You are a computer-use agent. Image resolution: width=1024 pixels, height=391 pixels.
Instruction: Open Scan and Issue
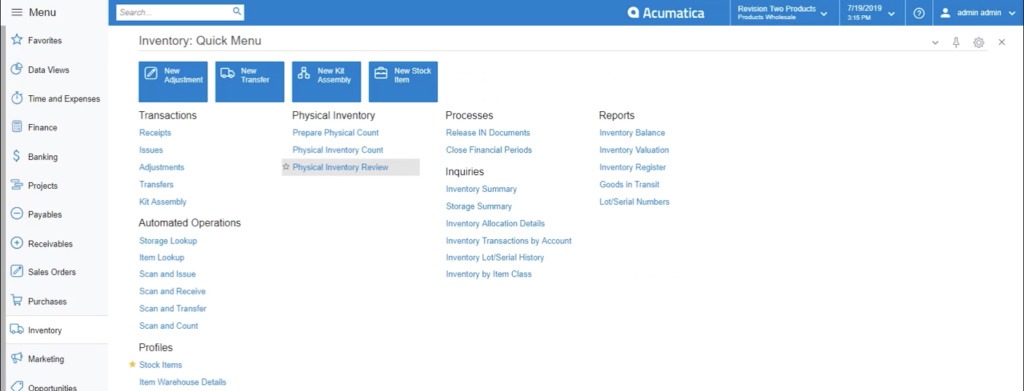pyautogui.click(x=167, y=274)
